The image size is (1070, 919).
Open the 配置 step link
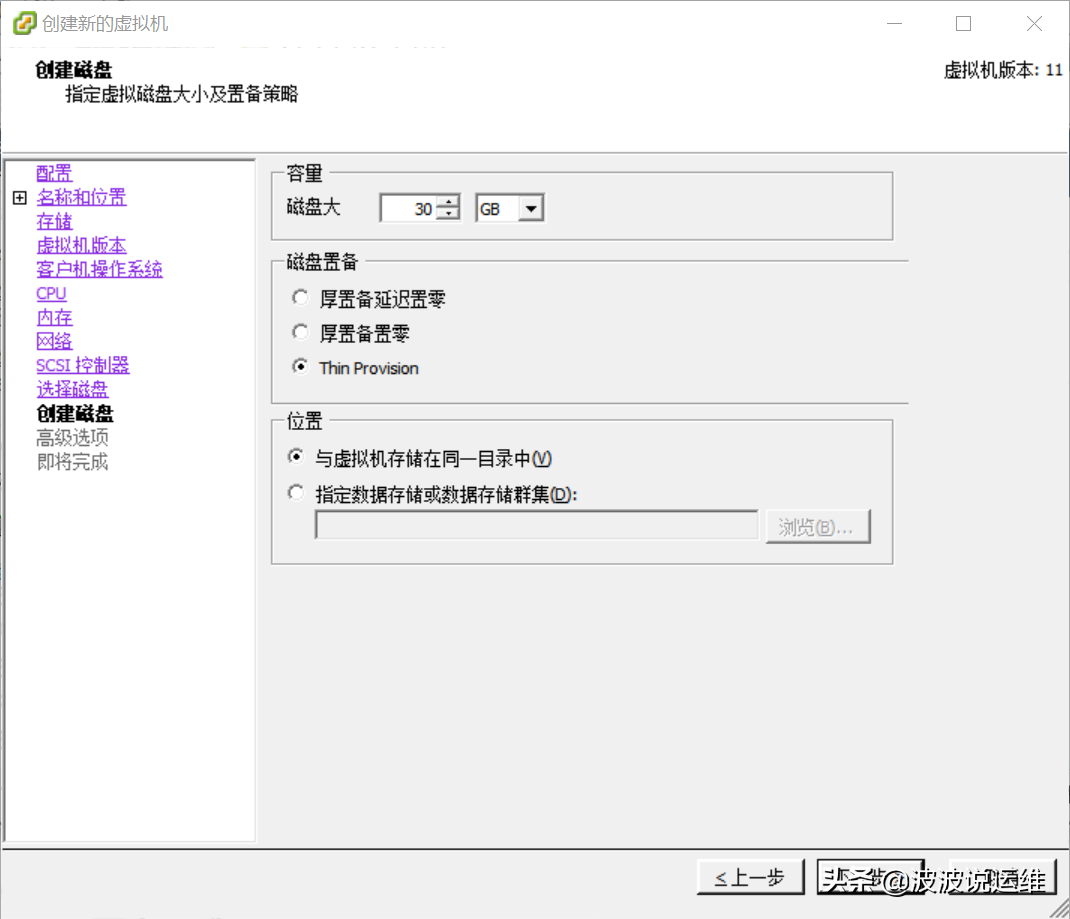[54, 173]
